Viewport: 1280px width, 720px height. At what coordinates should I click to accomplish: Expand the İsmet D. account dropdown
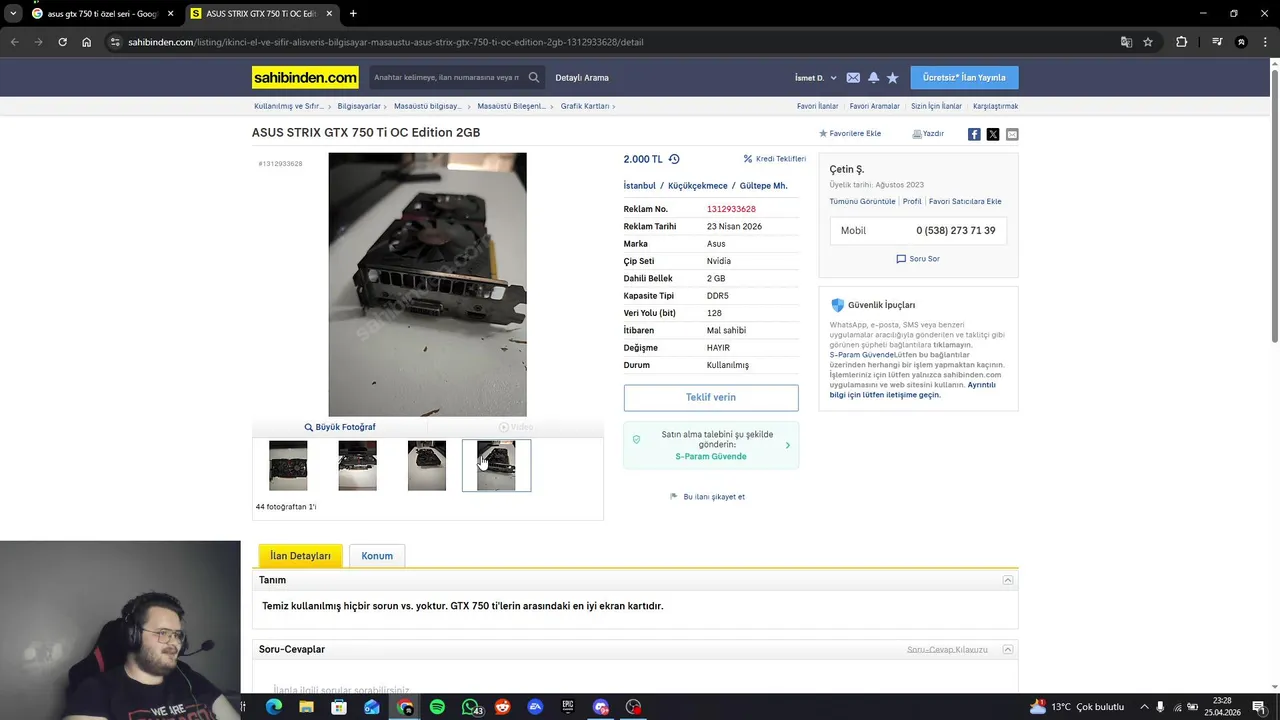pyautogui.click(x=816, y=77)
